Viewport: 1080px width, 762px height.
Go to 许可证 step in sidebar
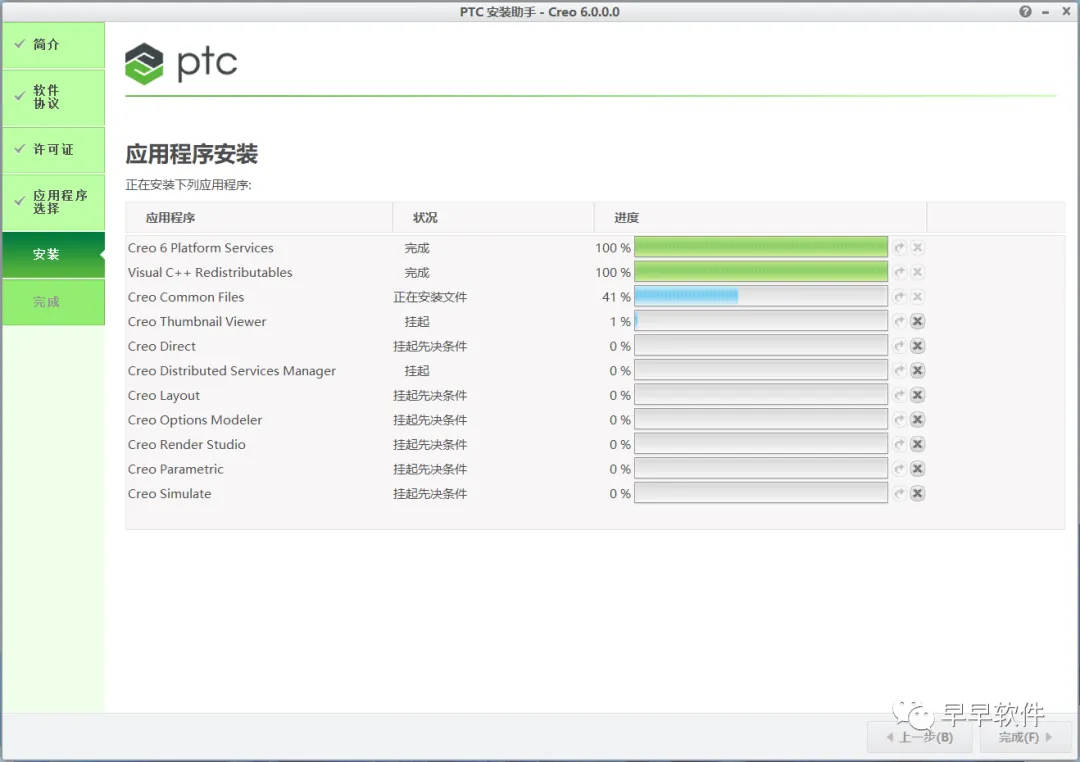click(x=54, y=150)
